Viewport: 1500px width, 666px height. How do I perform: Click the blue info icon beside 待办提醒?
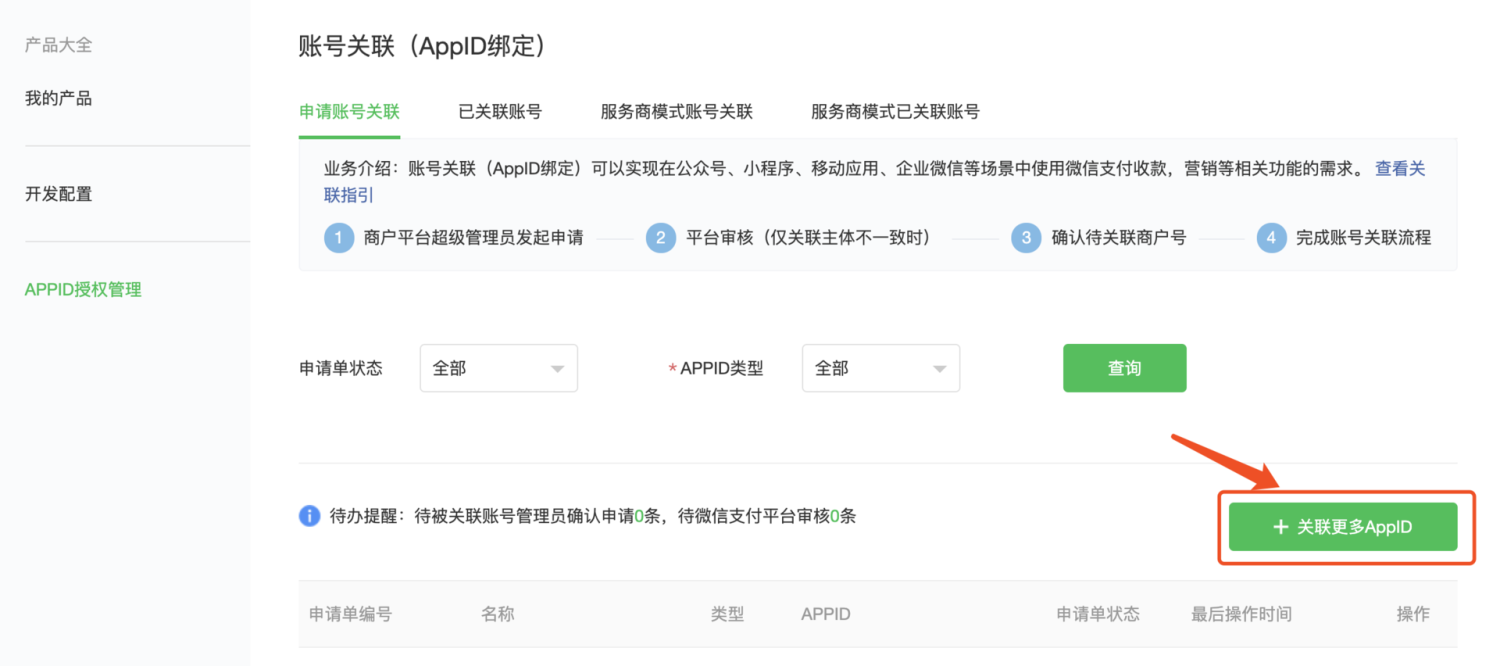click(x=309, y=516)
